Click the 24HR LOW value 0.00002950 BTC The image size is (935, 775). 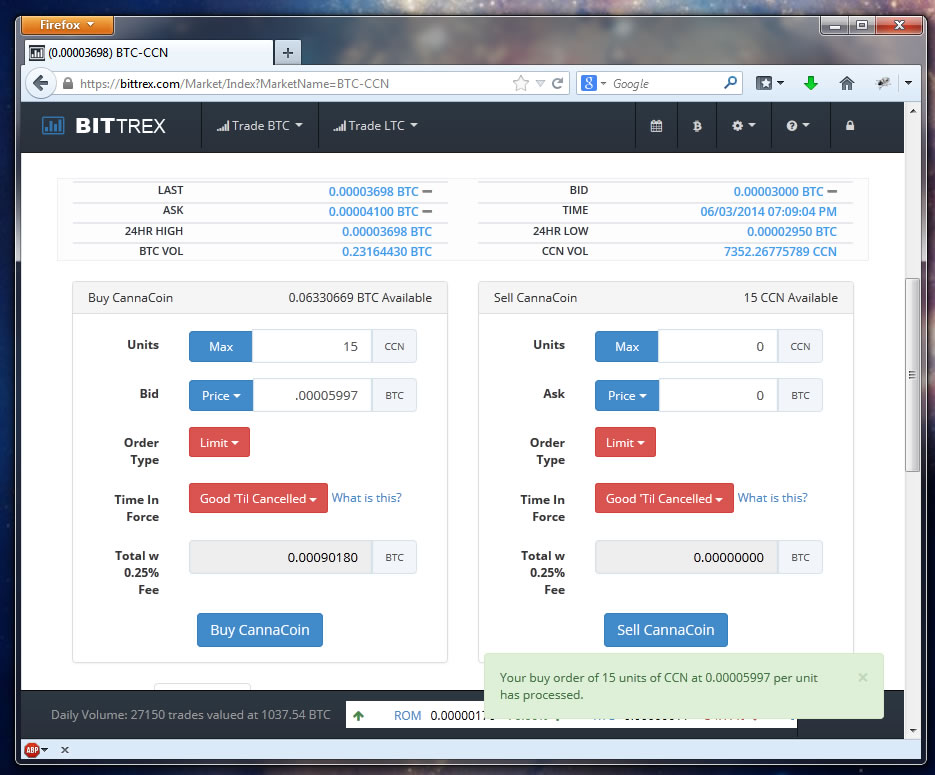tap(792, 231)
